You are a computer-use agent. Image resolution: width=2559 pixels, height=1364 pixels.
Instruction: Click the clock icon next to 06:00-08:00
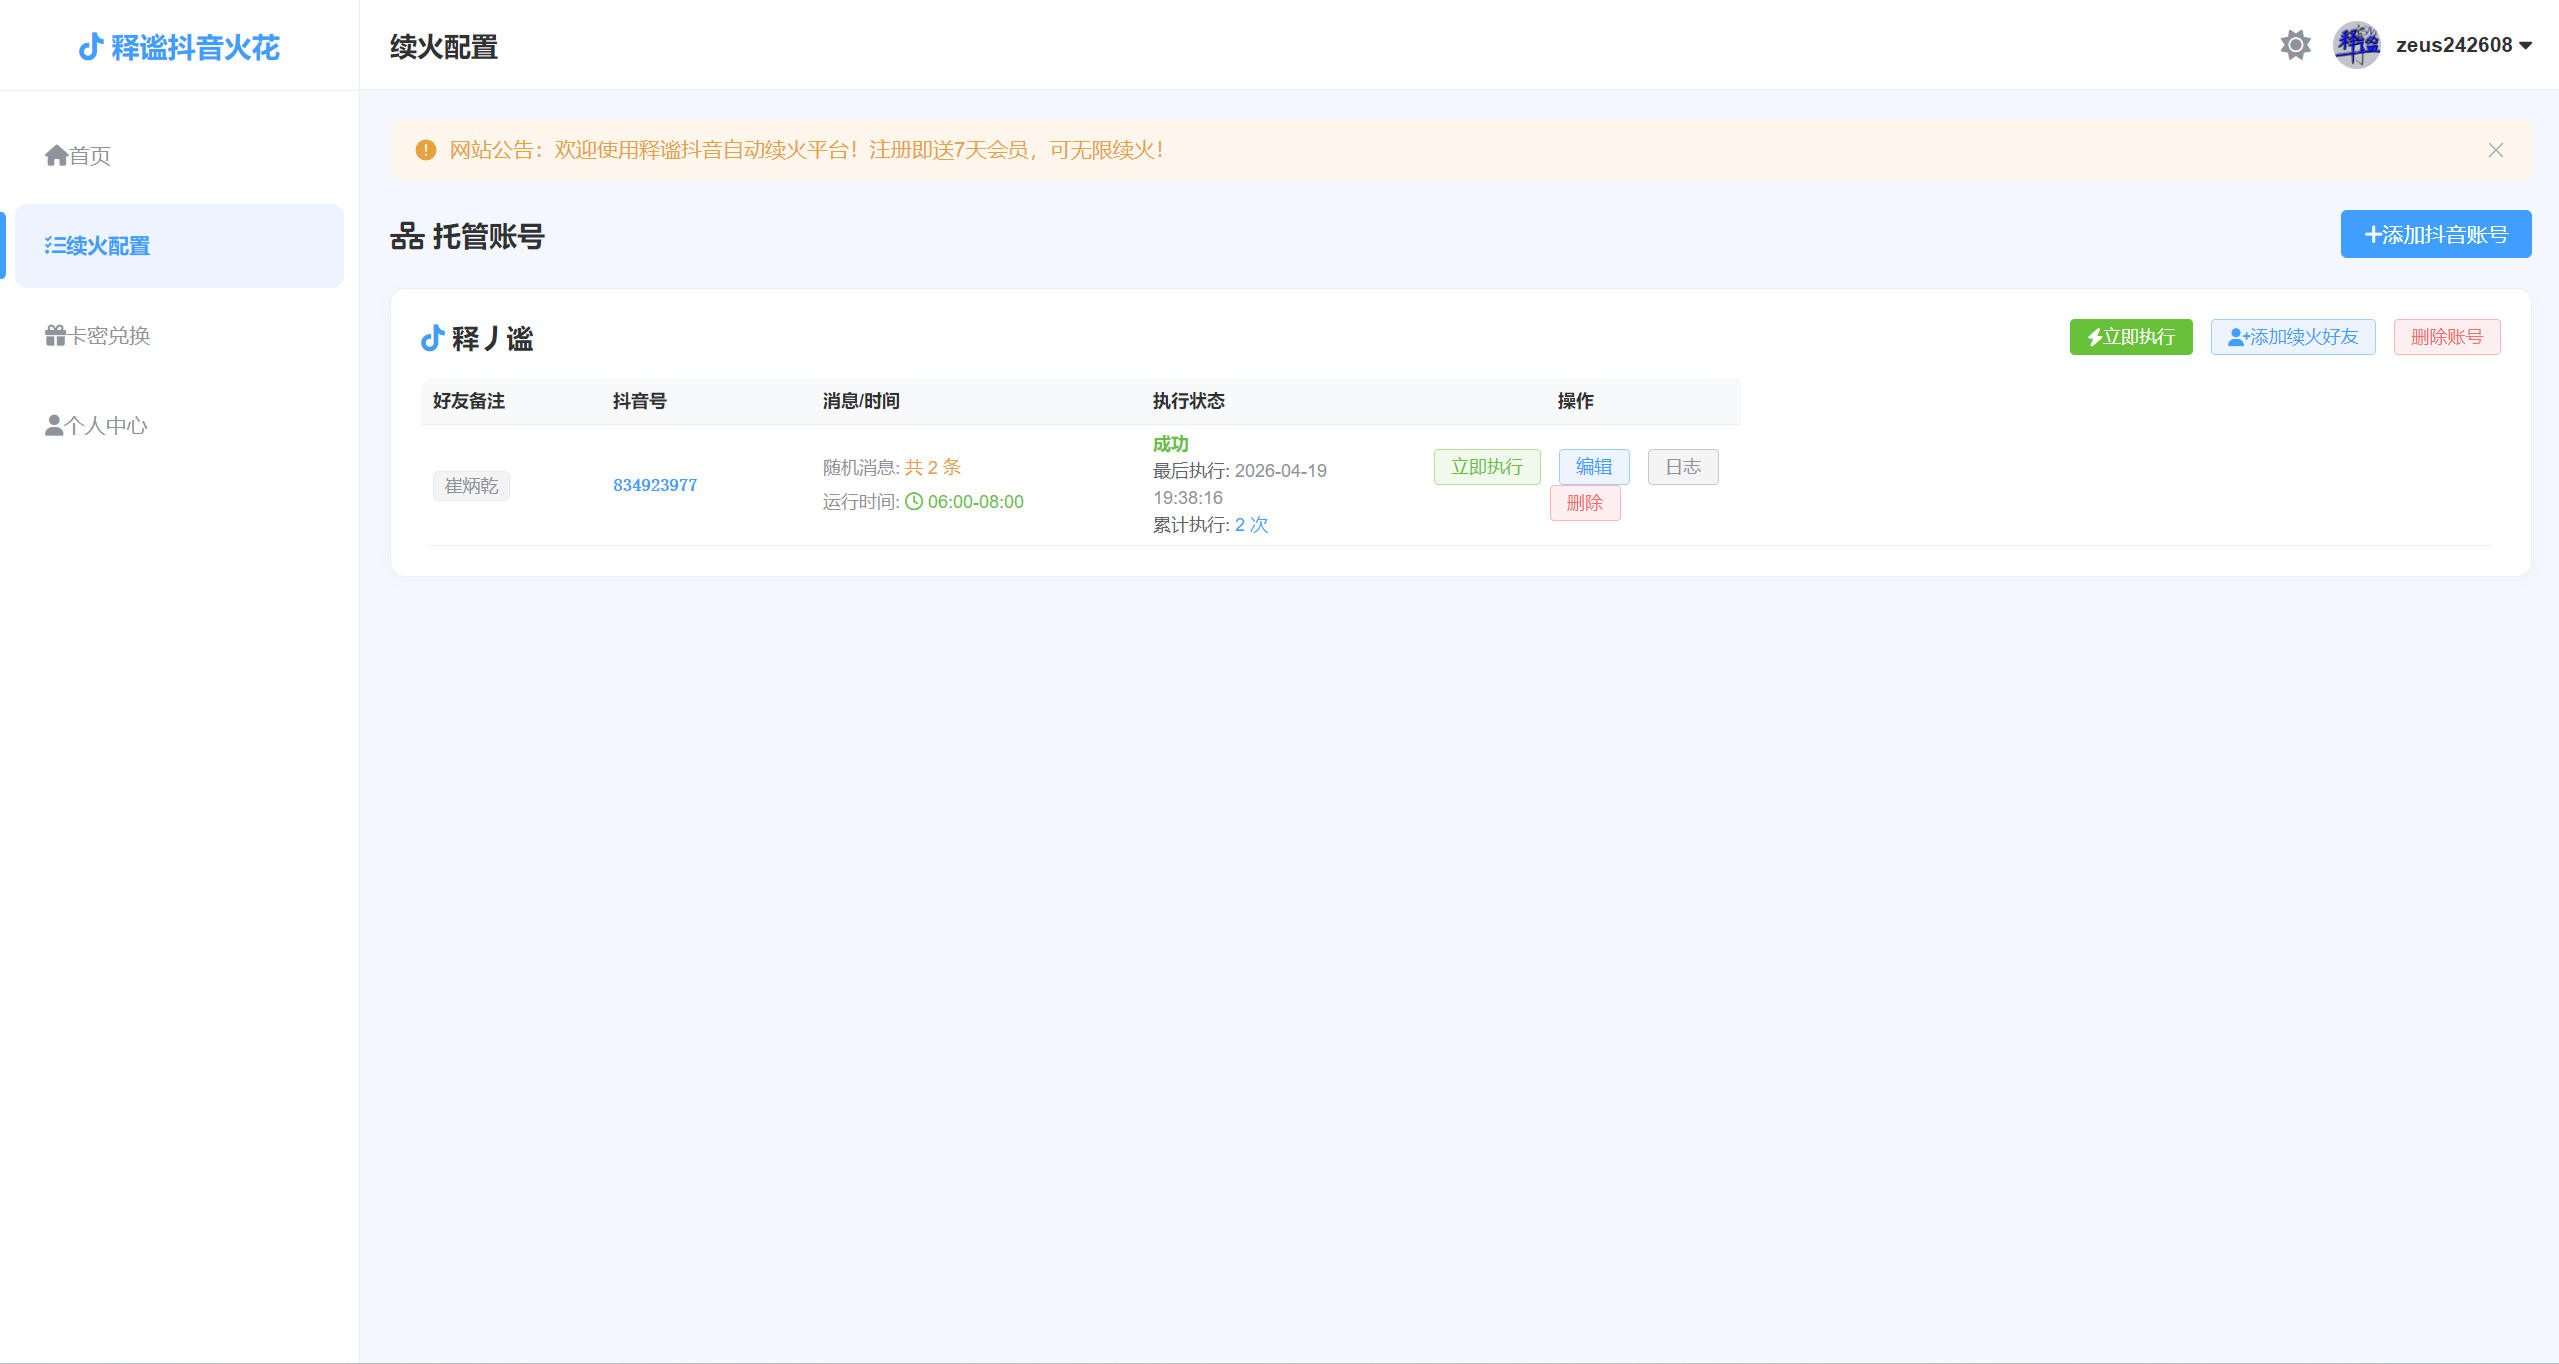pyautogui.click(x=913, y=502)
